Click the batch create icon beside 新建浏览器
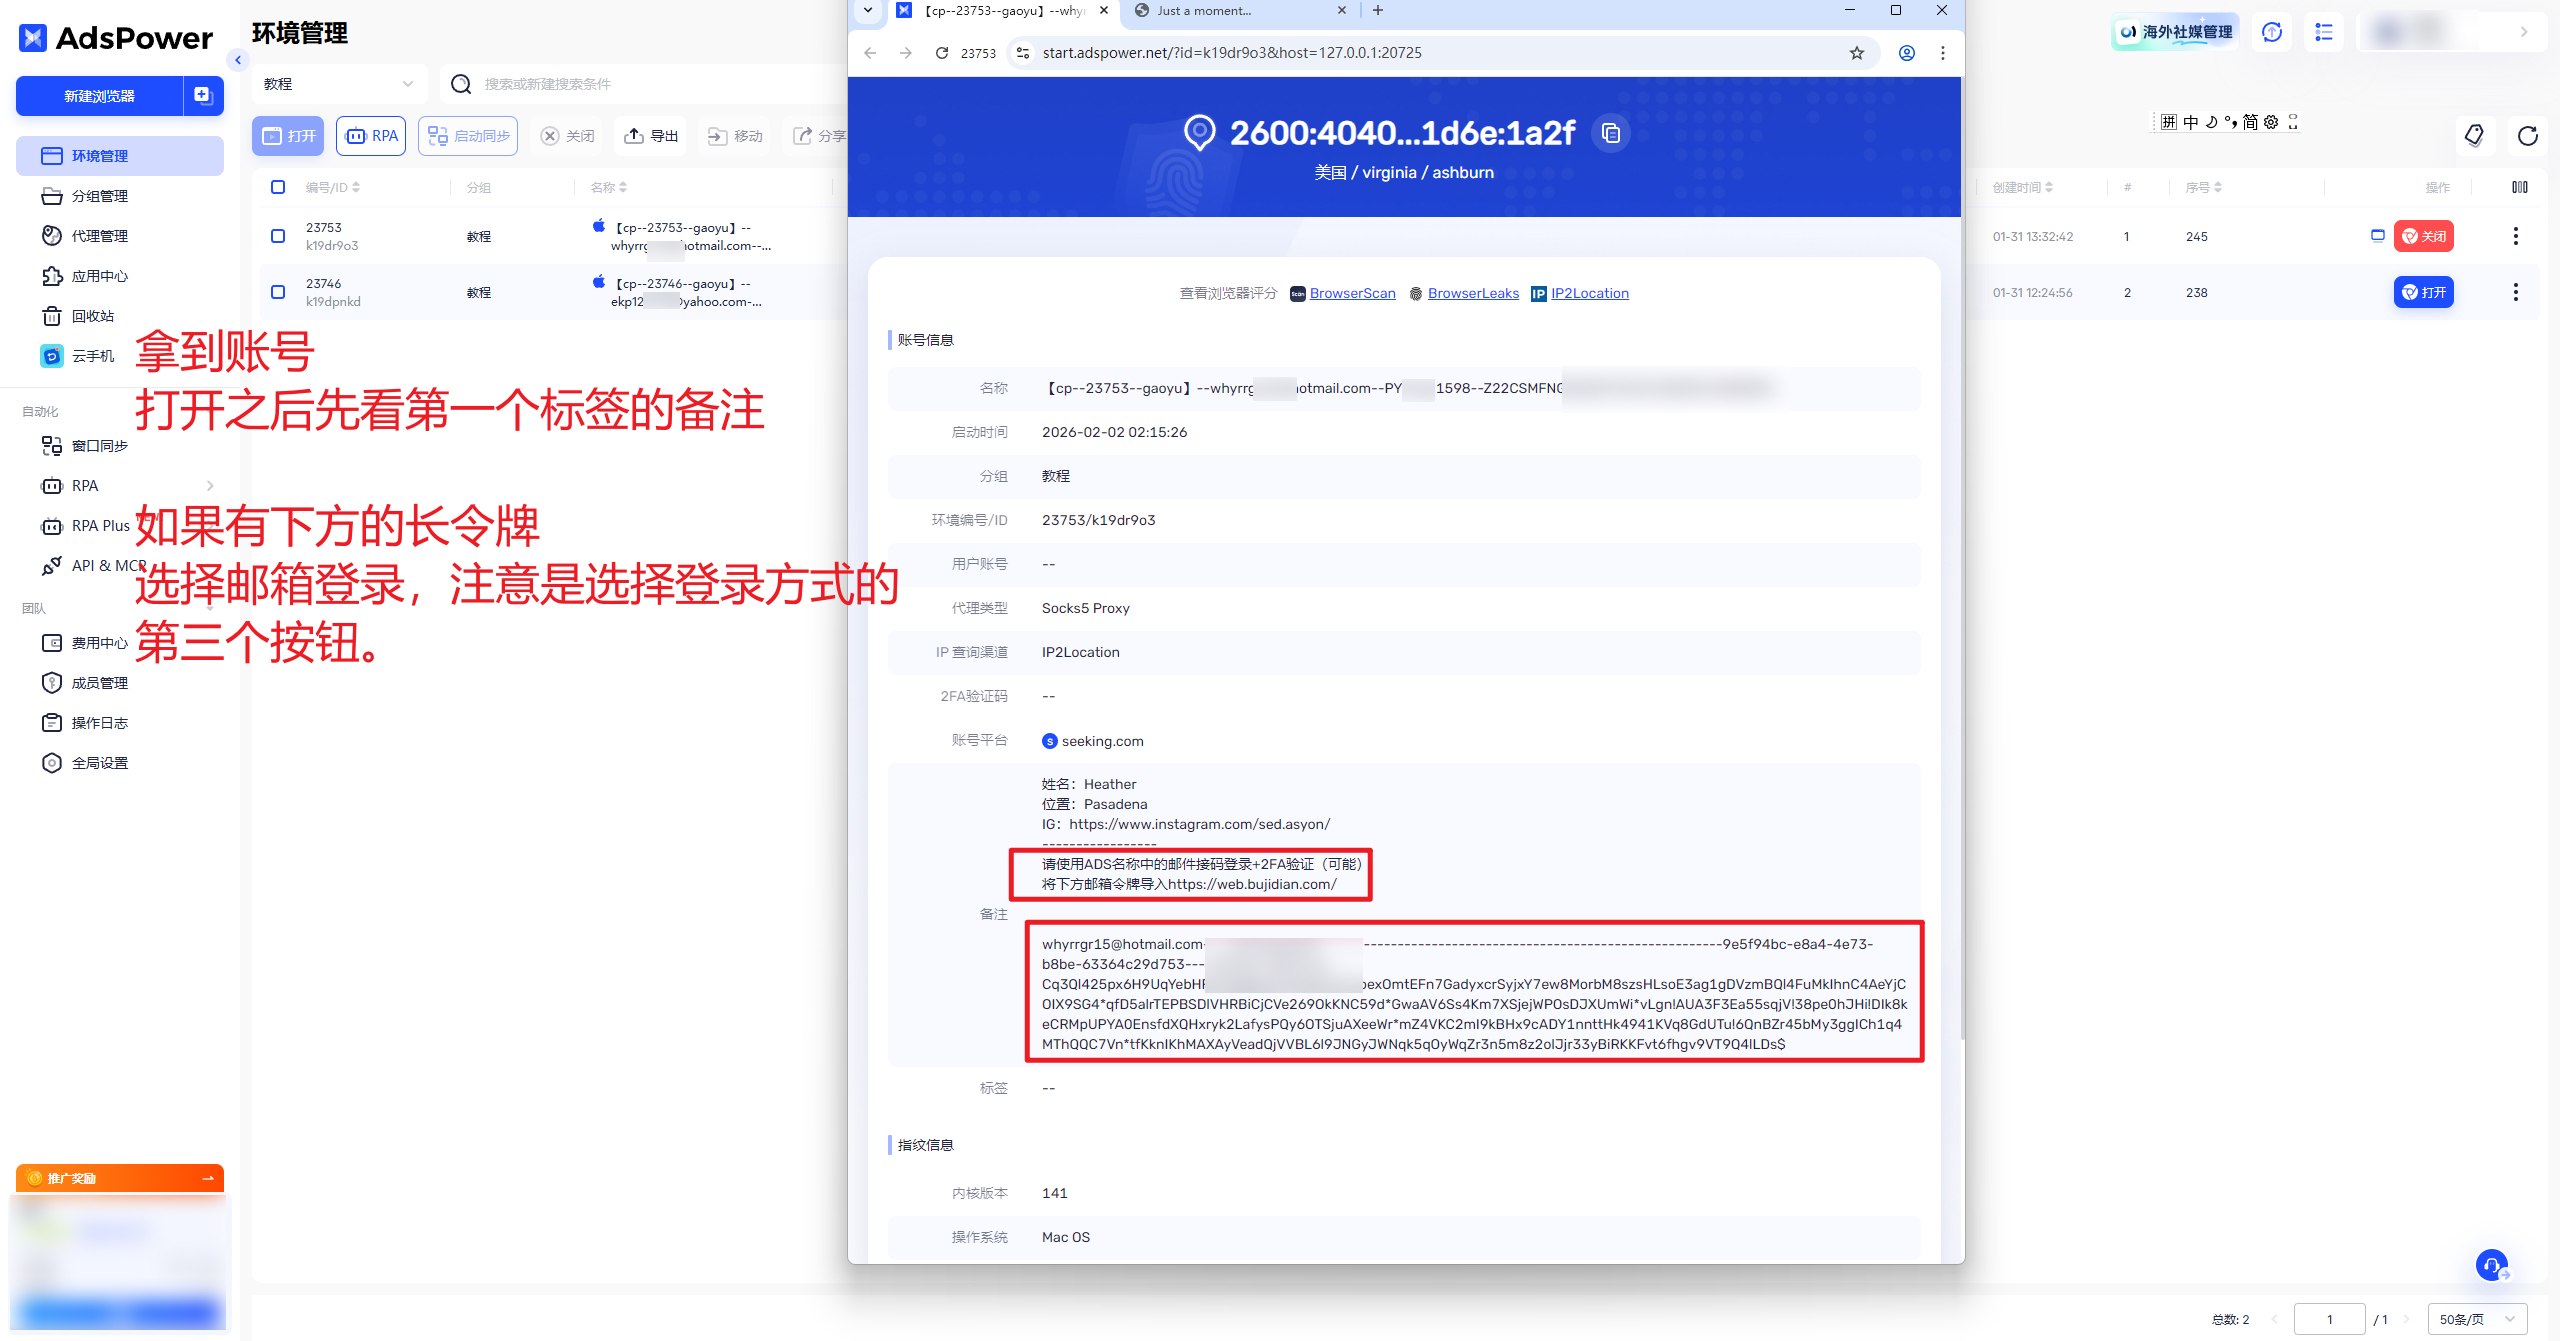The width and height of the screenshot is (2560, 1341). [x=203, y=96]
